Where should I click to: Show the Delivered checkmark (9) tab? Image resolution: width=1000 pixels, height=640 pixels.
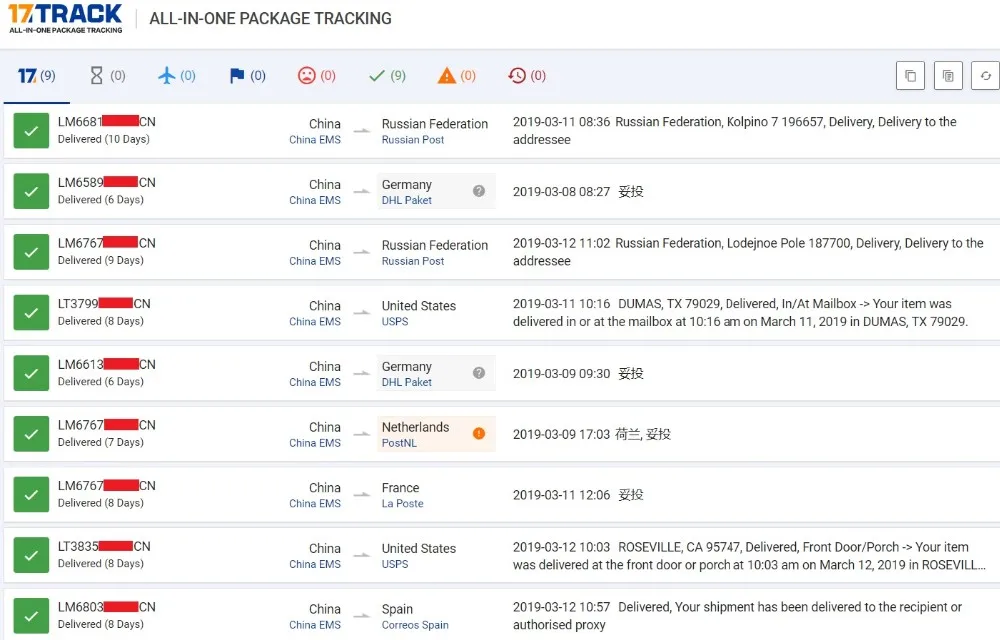[387, 76]
